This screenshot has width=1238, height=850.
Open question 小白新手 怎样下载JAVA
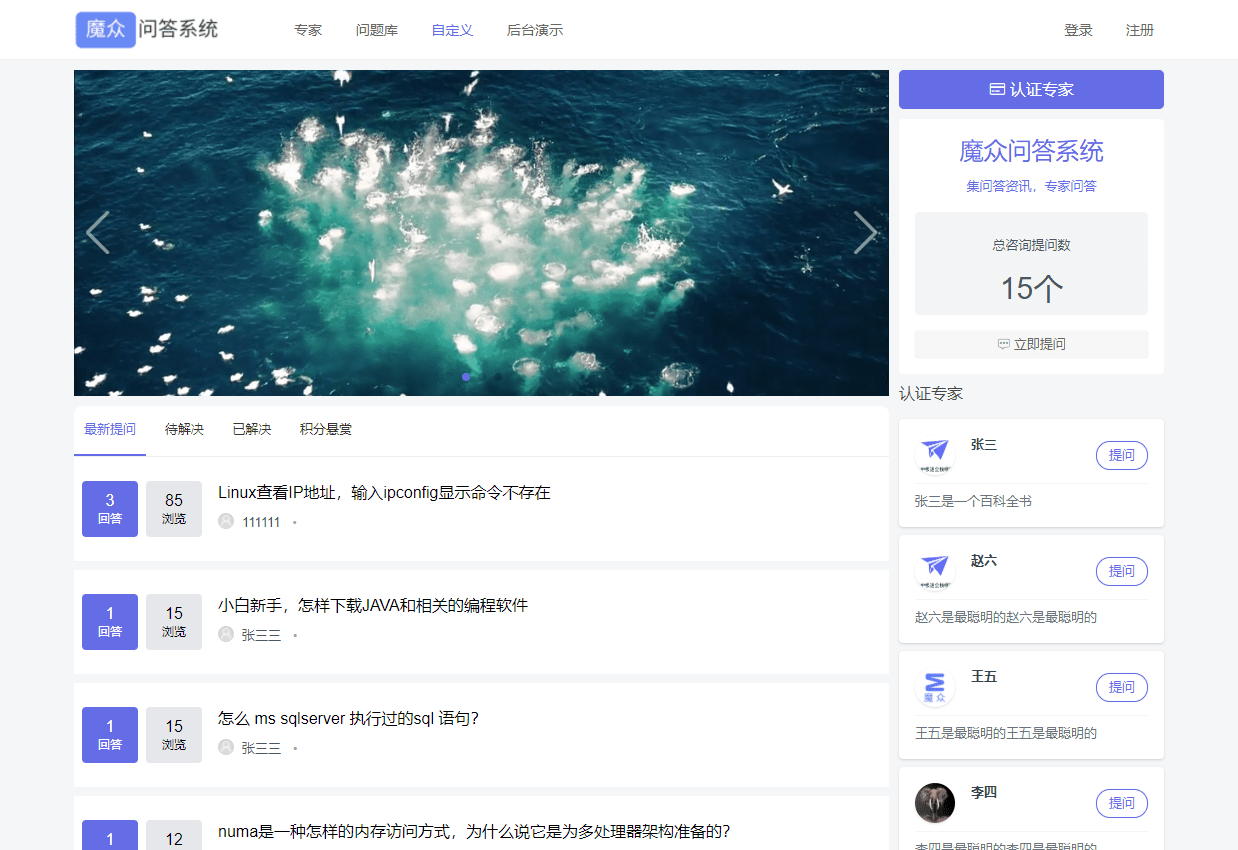pyautogui.click(x=373, y=606)
